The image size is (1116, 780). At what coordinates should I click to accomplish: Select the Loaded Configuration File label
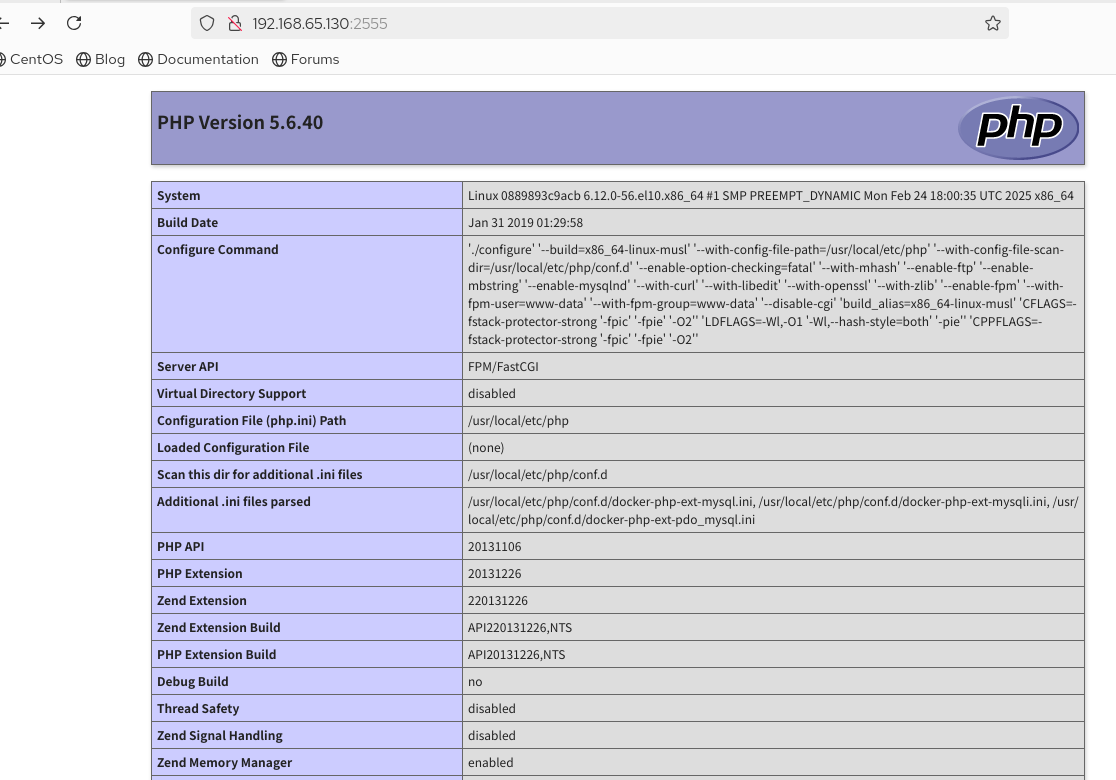tap(233, 448)
